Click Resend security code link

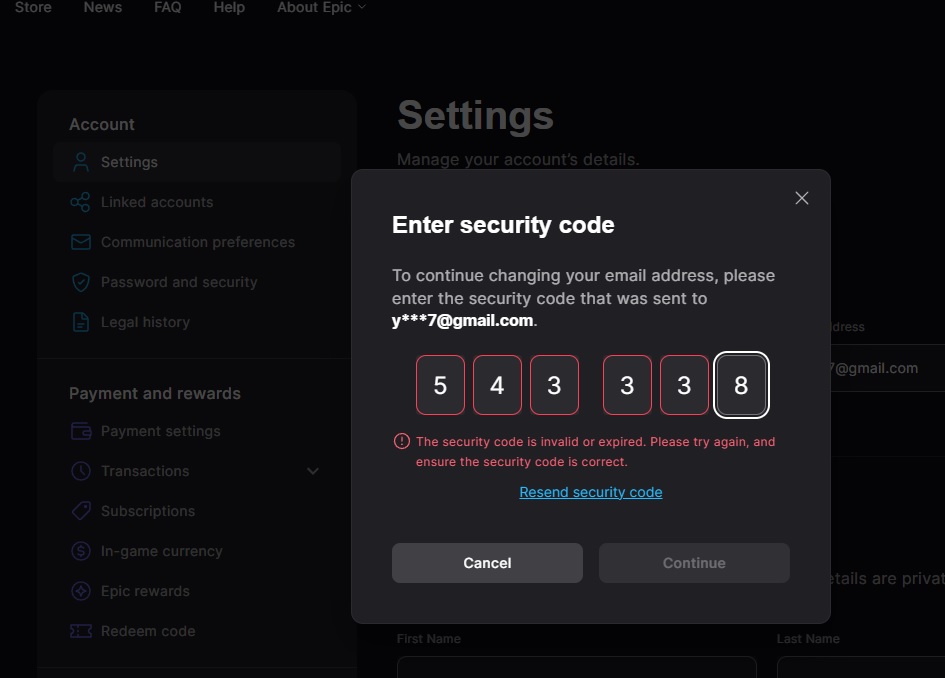(591, 492)
